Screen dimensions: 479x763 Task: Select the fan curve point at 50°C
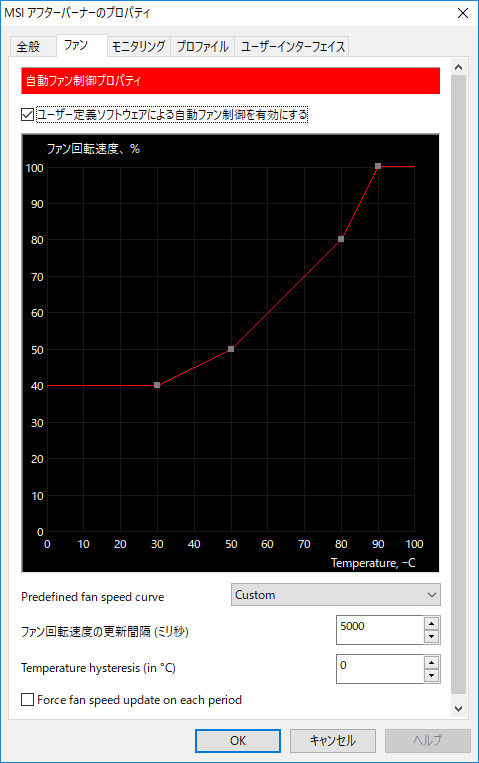point(231,349)
